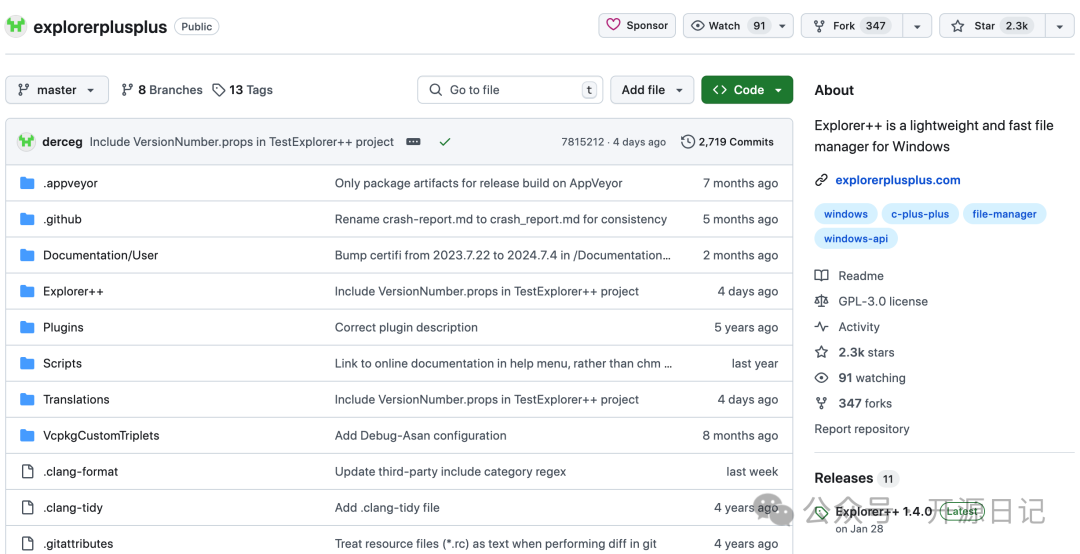This screenshot has height=554, width=1080.
Task: Open derceg author link
Action: pos(62,142)
